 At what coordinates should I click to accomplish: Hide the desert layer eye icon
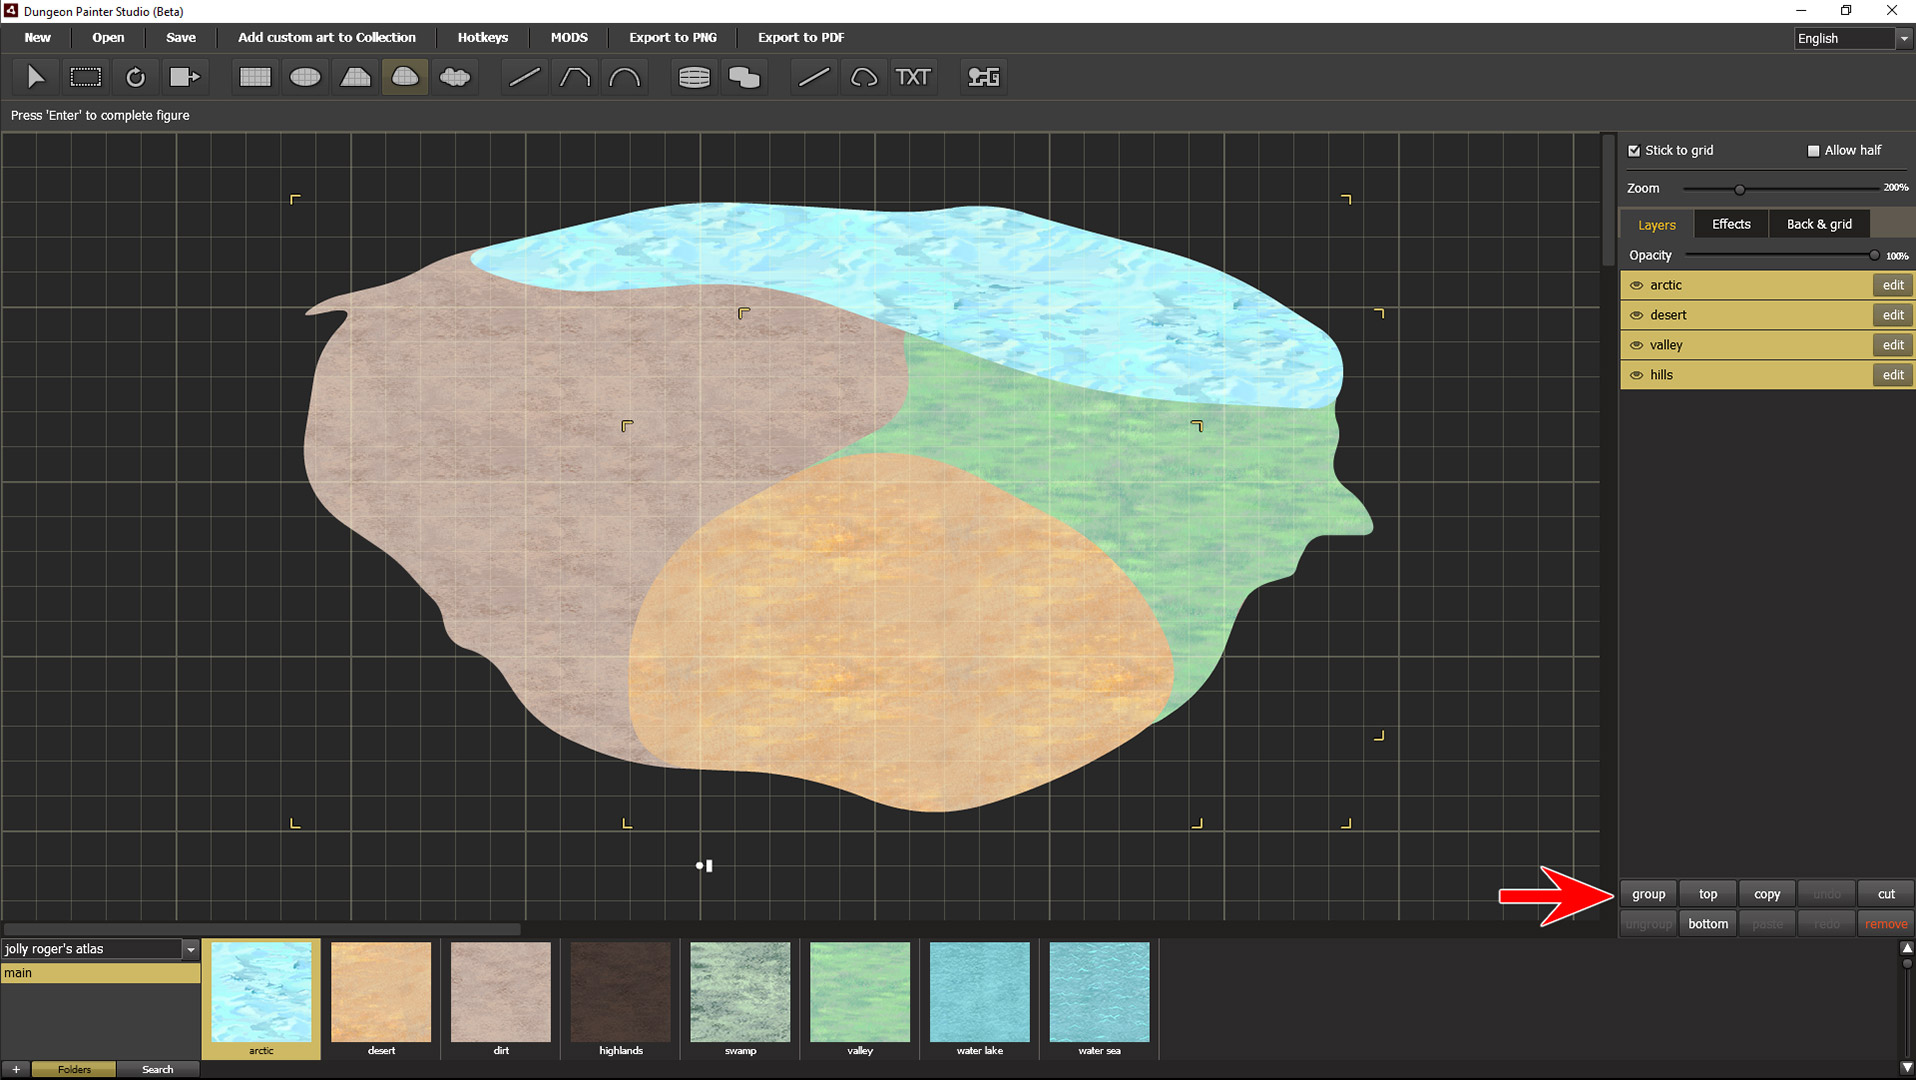point(1636,315)
